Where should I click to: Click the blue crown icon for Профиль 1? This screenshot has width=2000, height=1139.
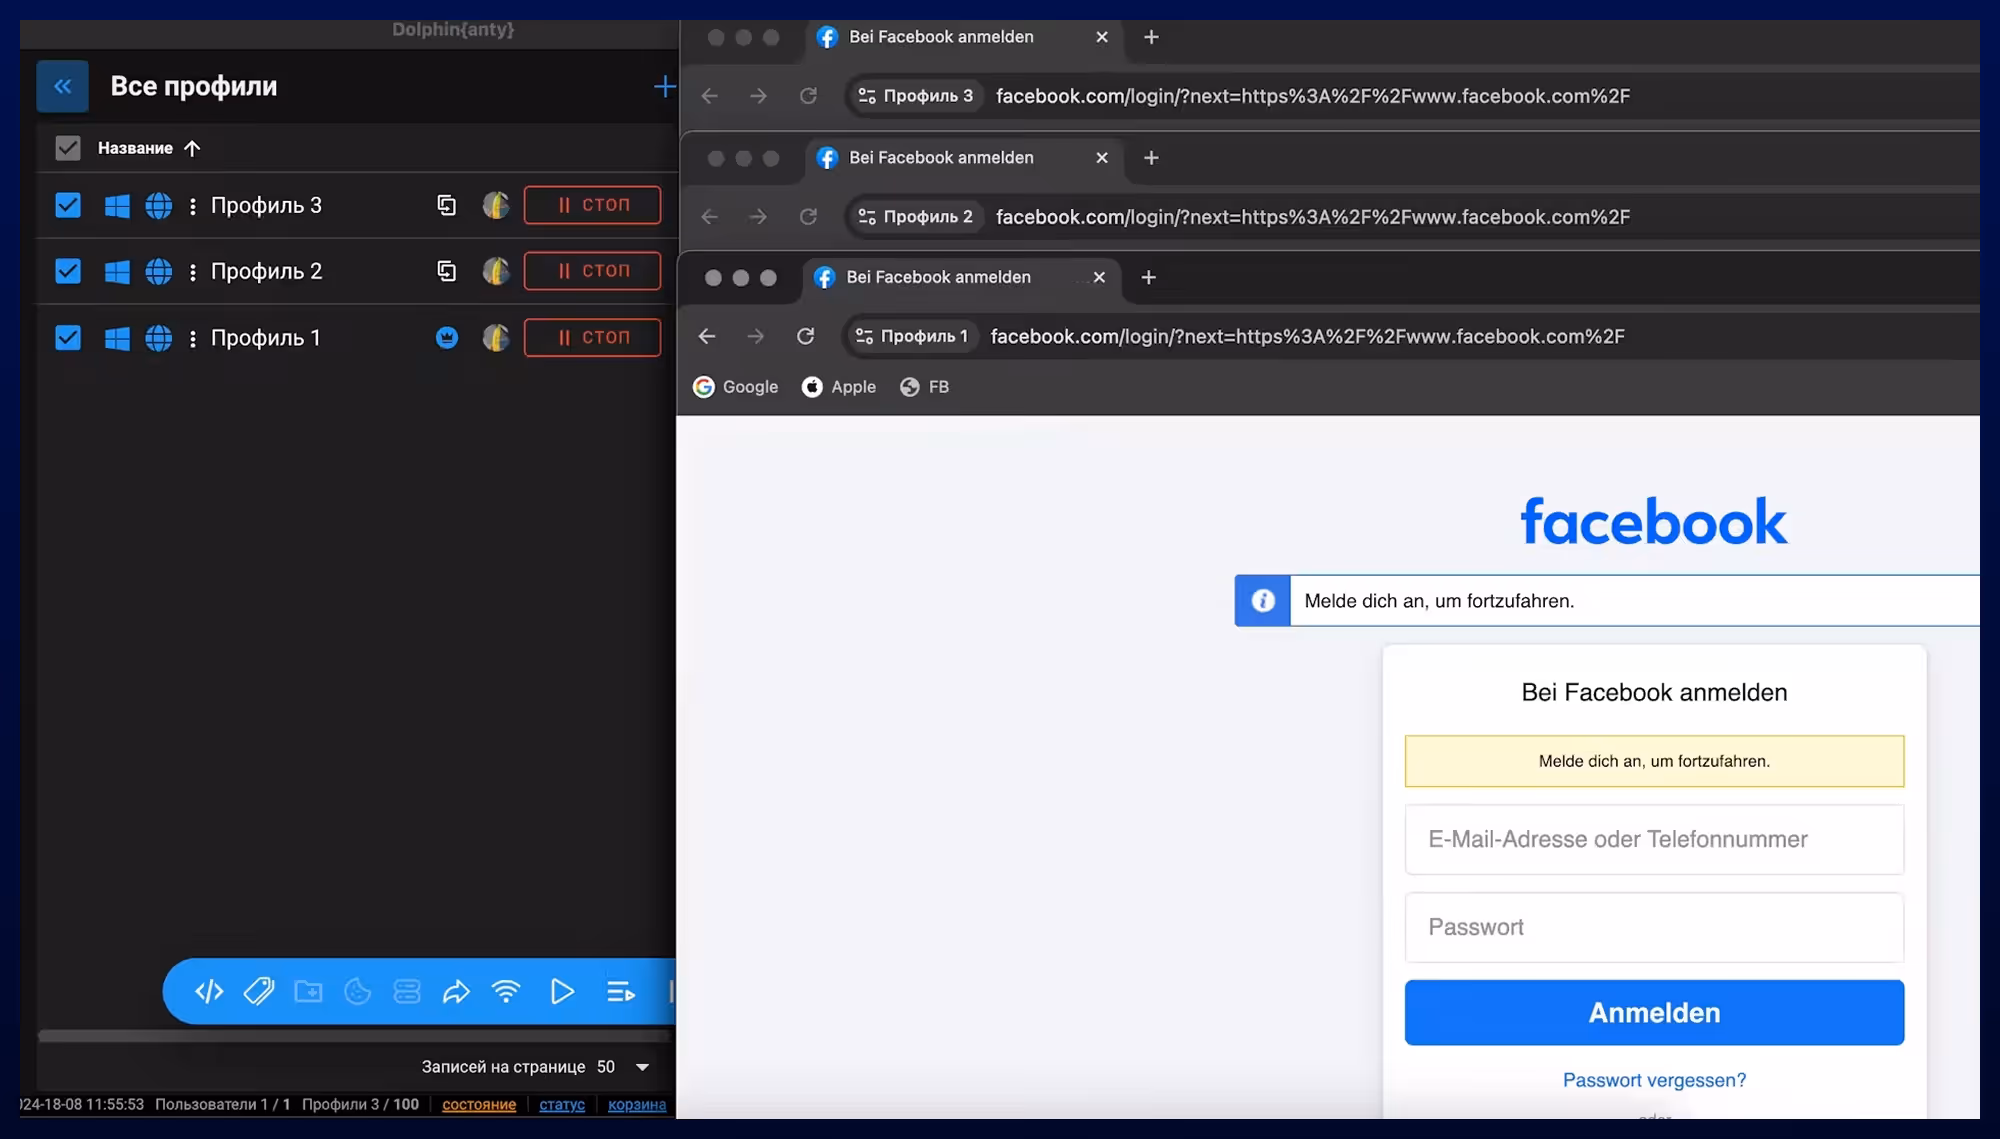coord(447,338)
